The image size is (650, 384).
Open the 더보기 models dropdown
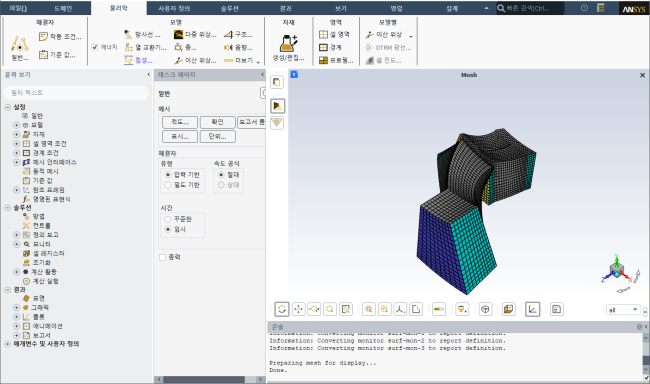[x=242, y=61]
